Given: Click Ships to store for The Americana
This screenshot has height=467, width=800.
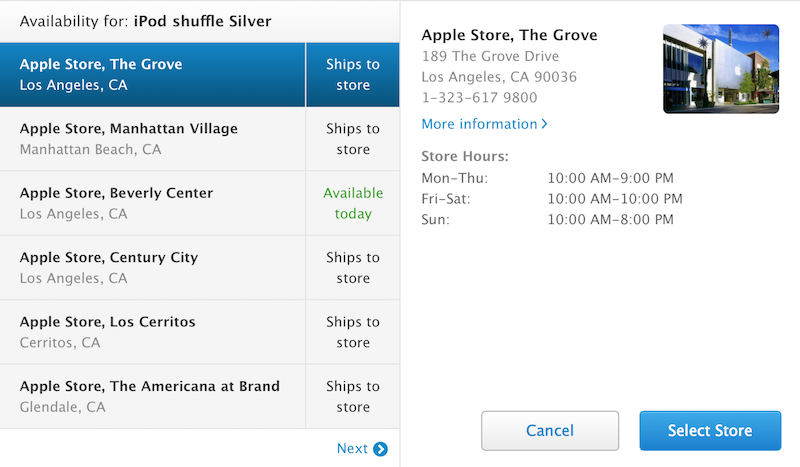Looking at the screenshot, I should [353, 396].
